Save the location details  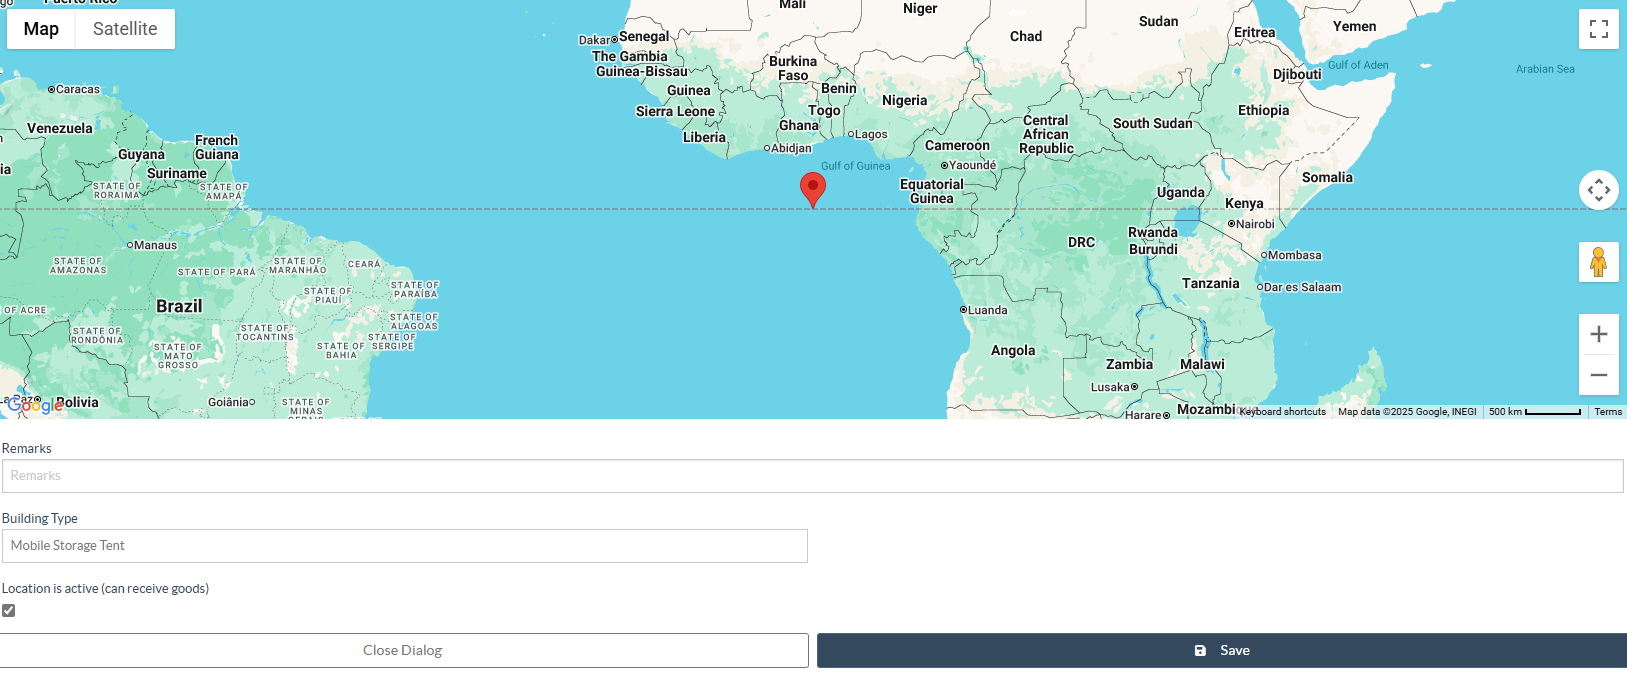(1221, 651)
